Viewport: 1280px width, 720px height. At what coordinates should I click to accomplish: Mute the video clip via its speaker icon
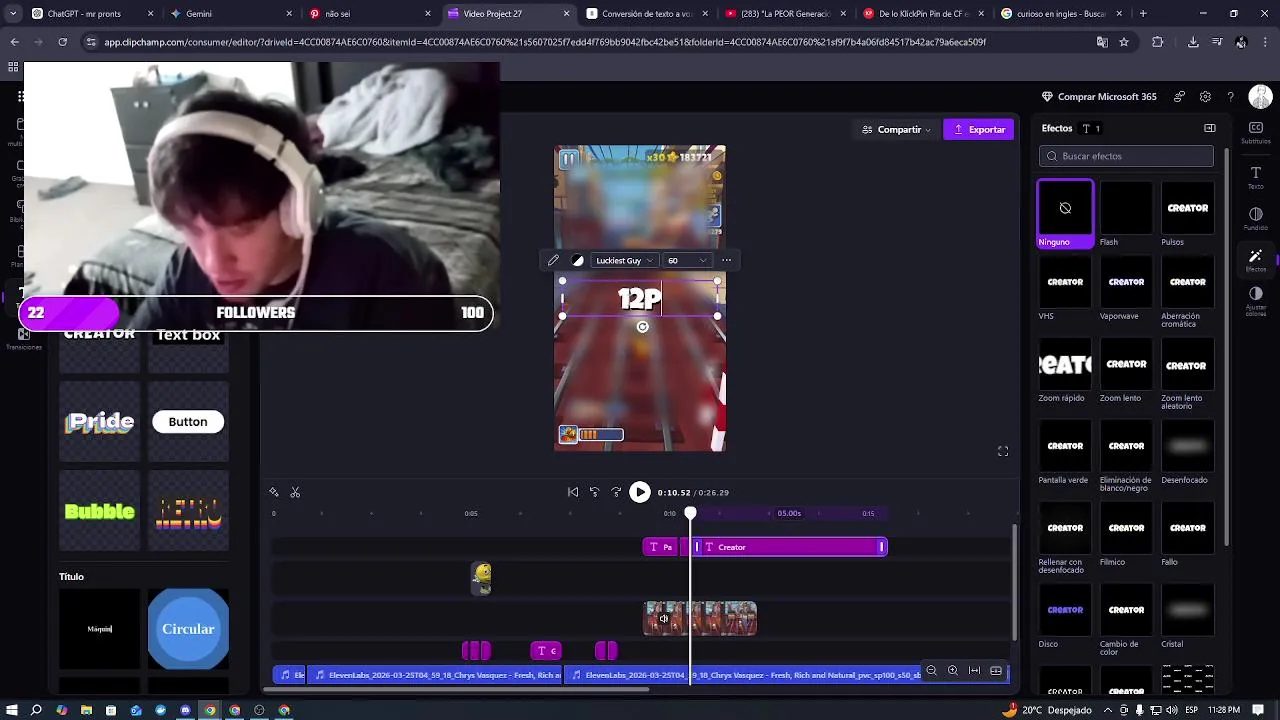(x=663, y=619)
